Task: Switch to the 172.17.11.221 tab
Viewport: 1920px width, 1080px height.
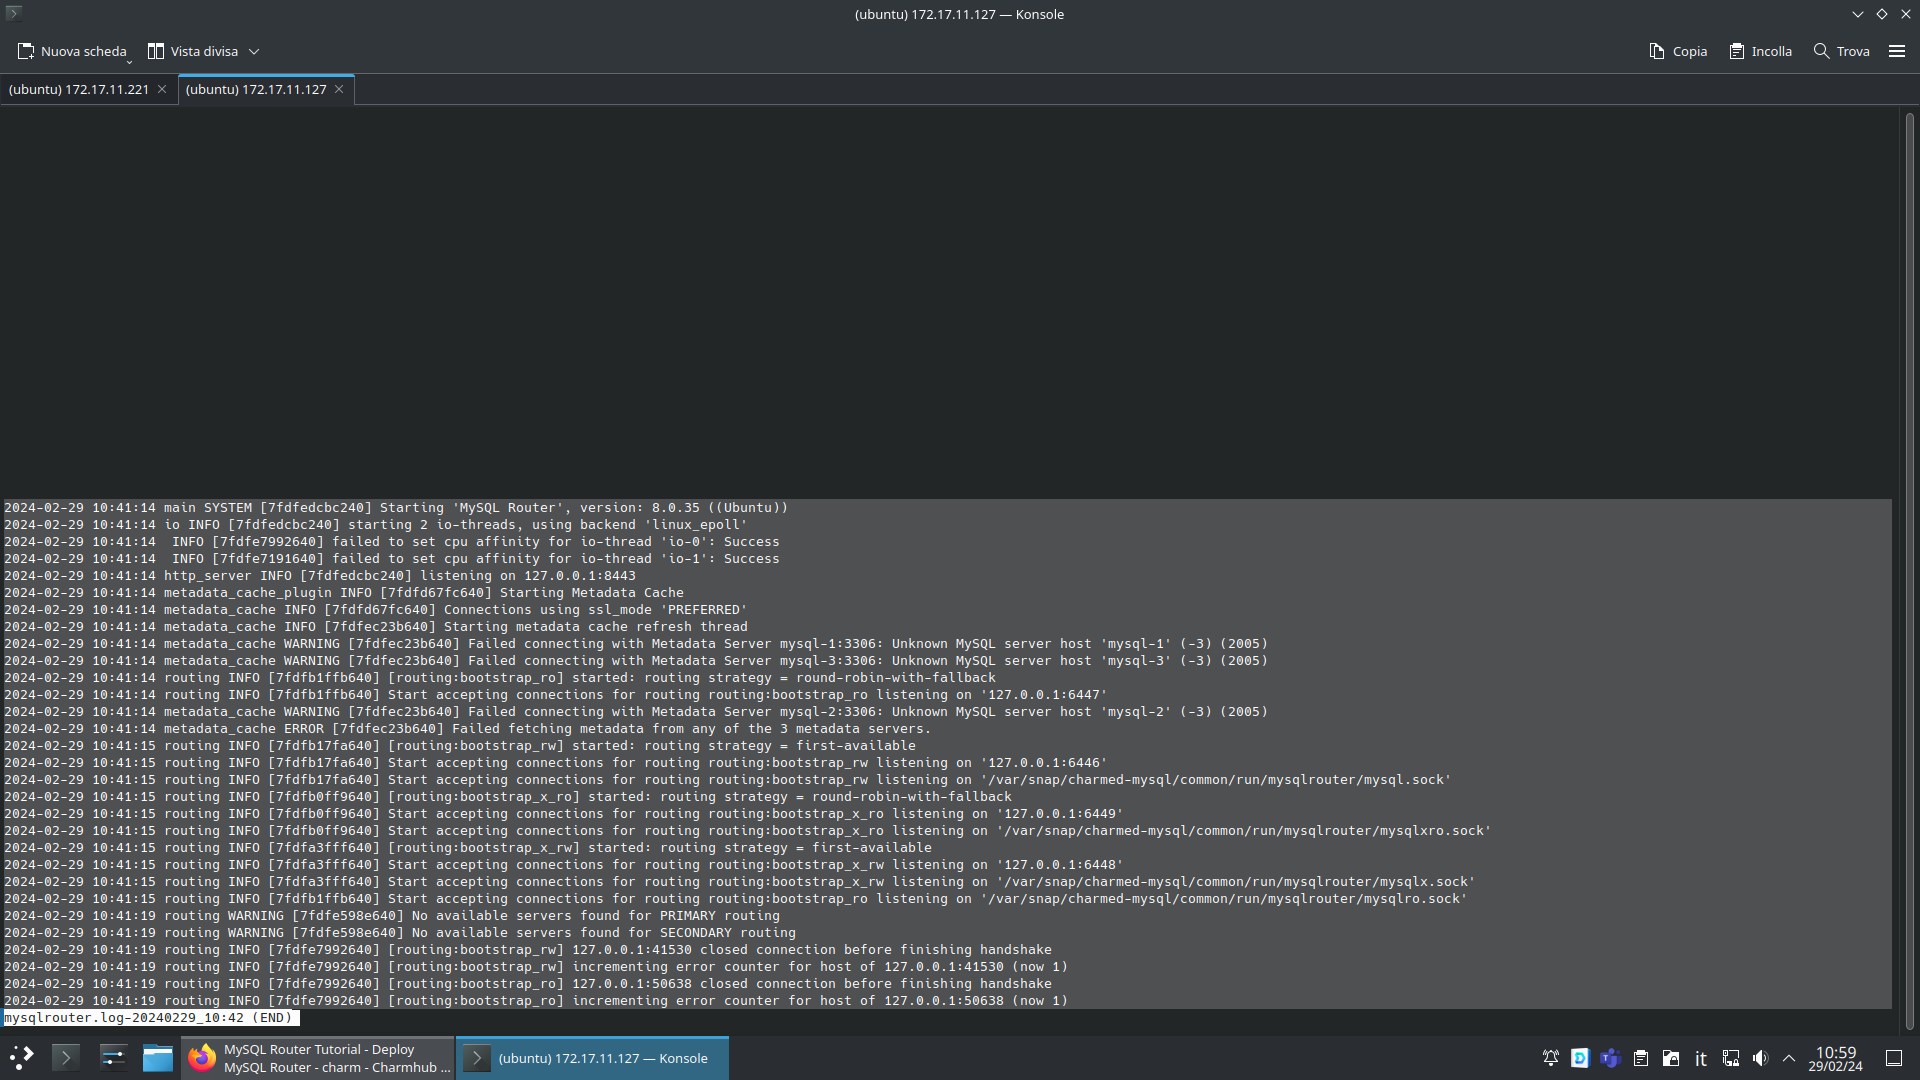Action: click(x=78, y=89)
